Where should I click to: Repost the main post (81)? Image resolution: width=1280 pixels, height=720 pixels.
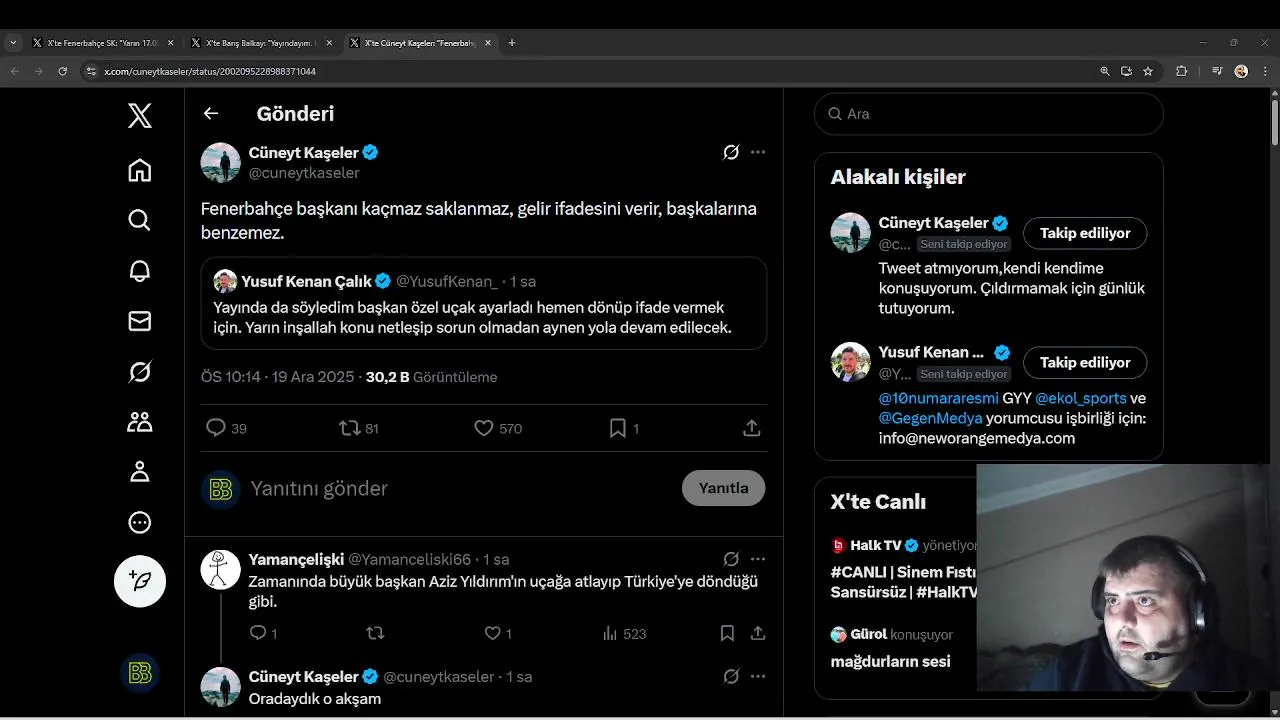(x=359, y=428)
